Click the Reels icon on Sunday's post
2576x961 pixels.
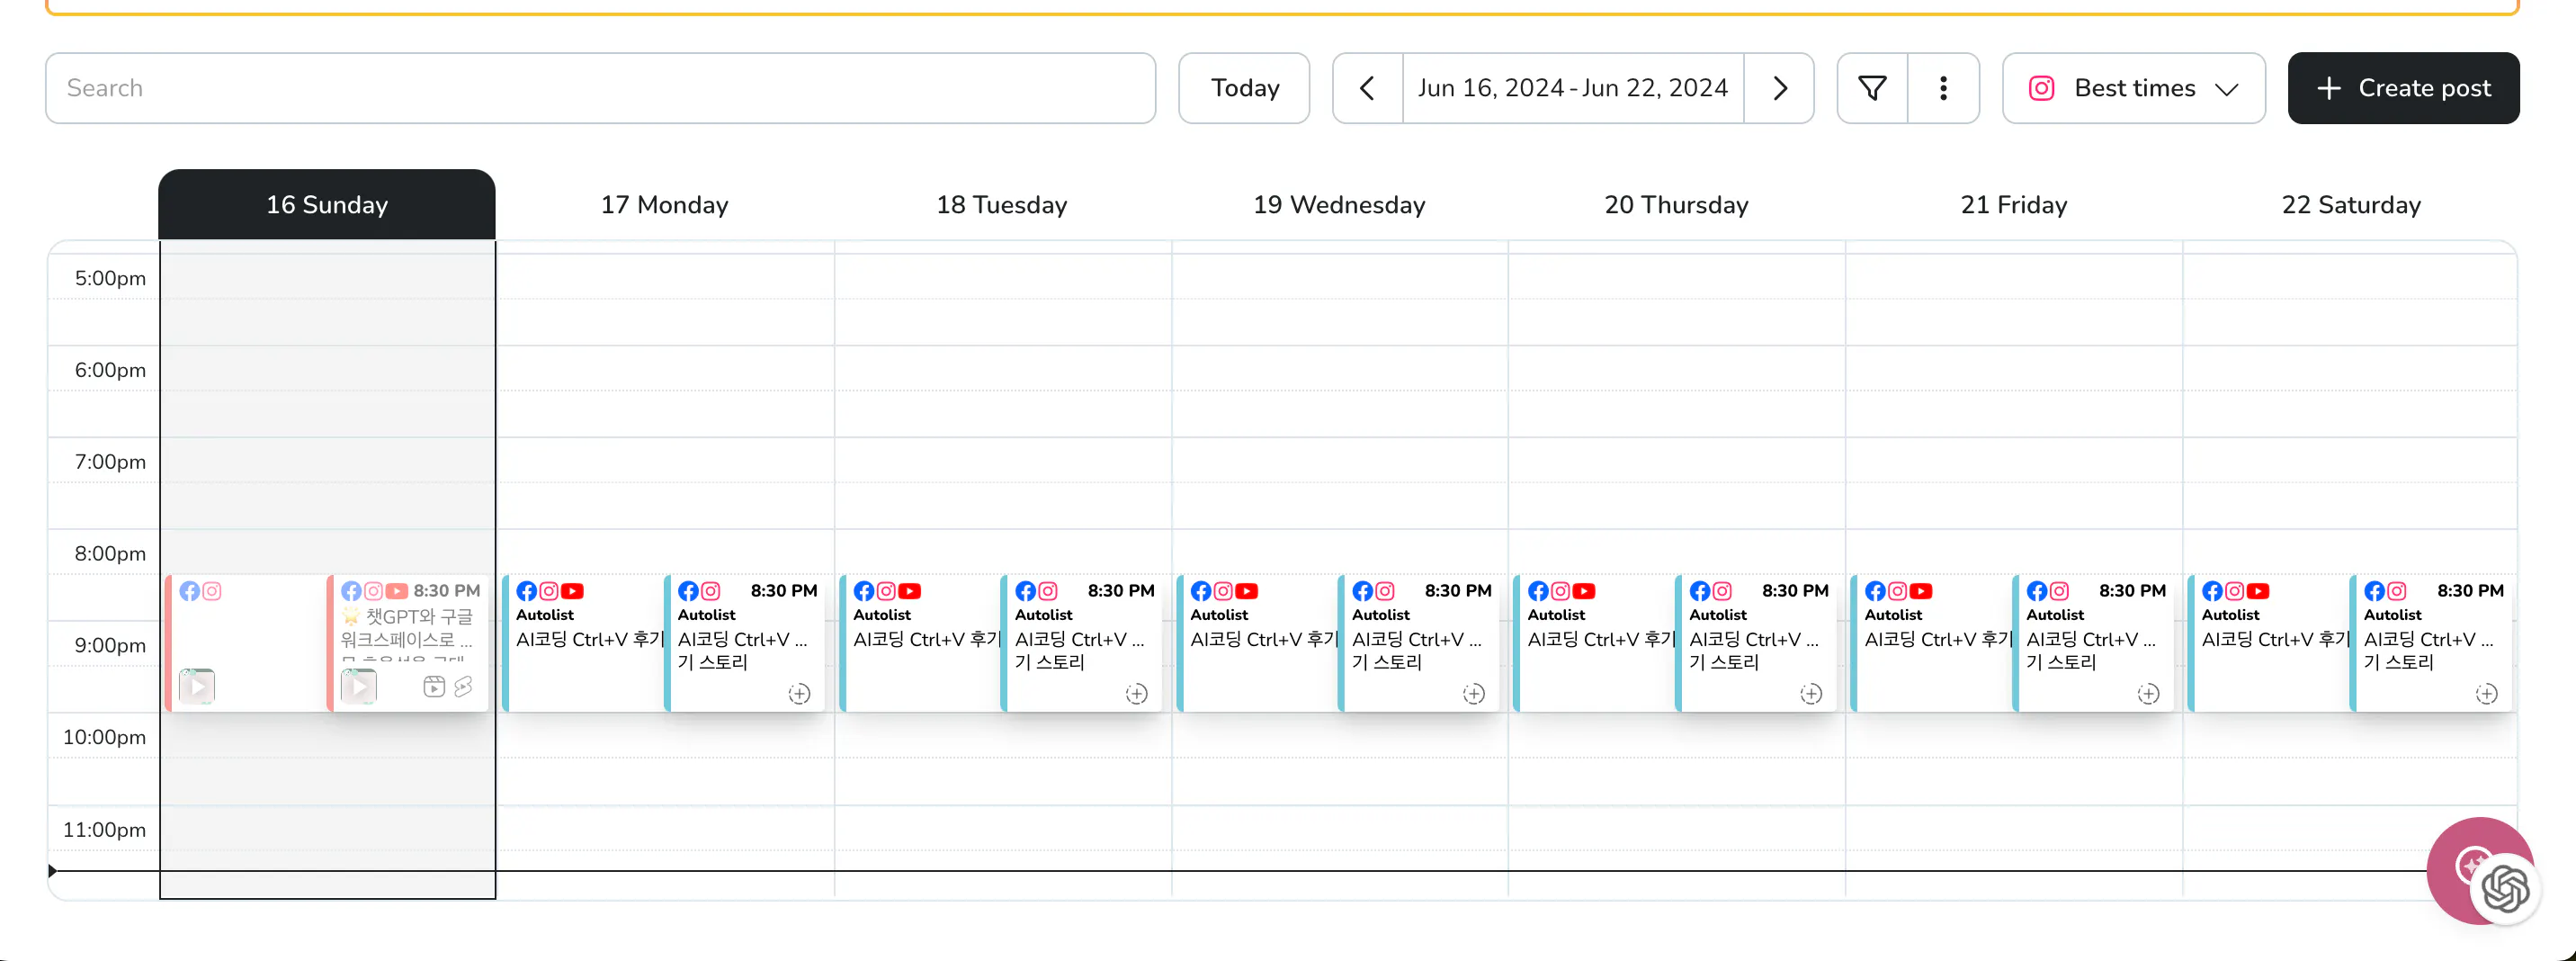434,686
